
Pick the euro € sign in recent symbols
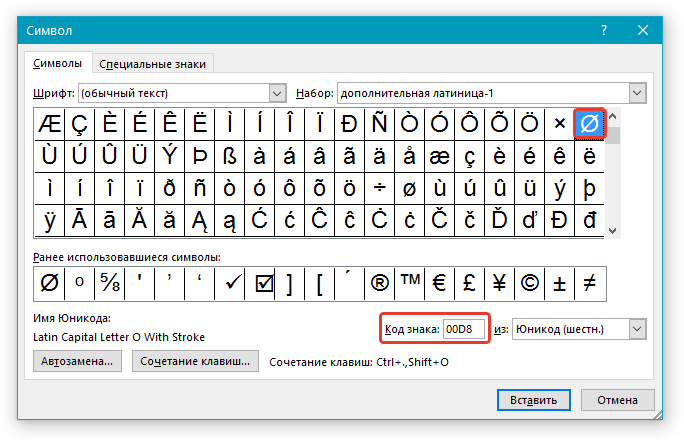(439, 284)
